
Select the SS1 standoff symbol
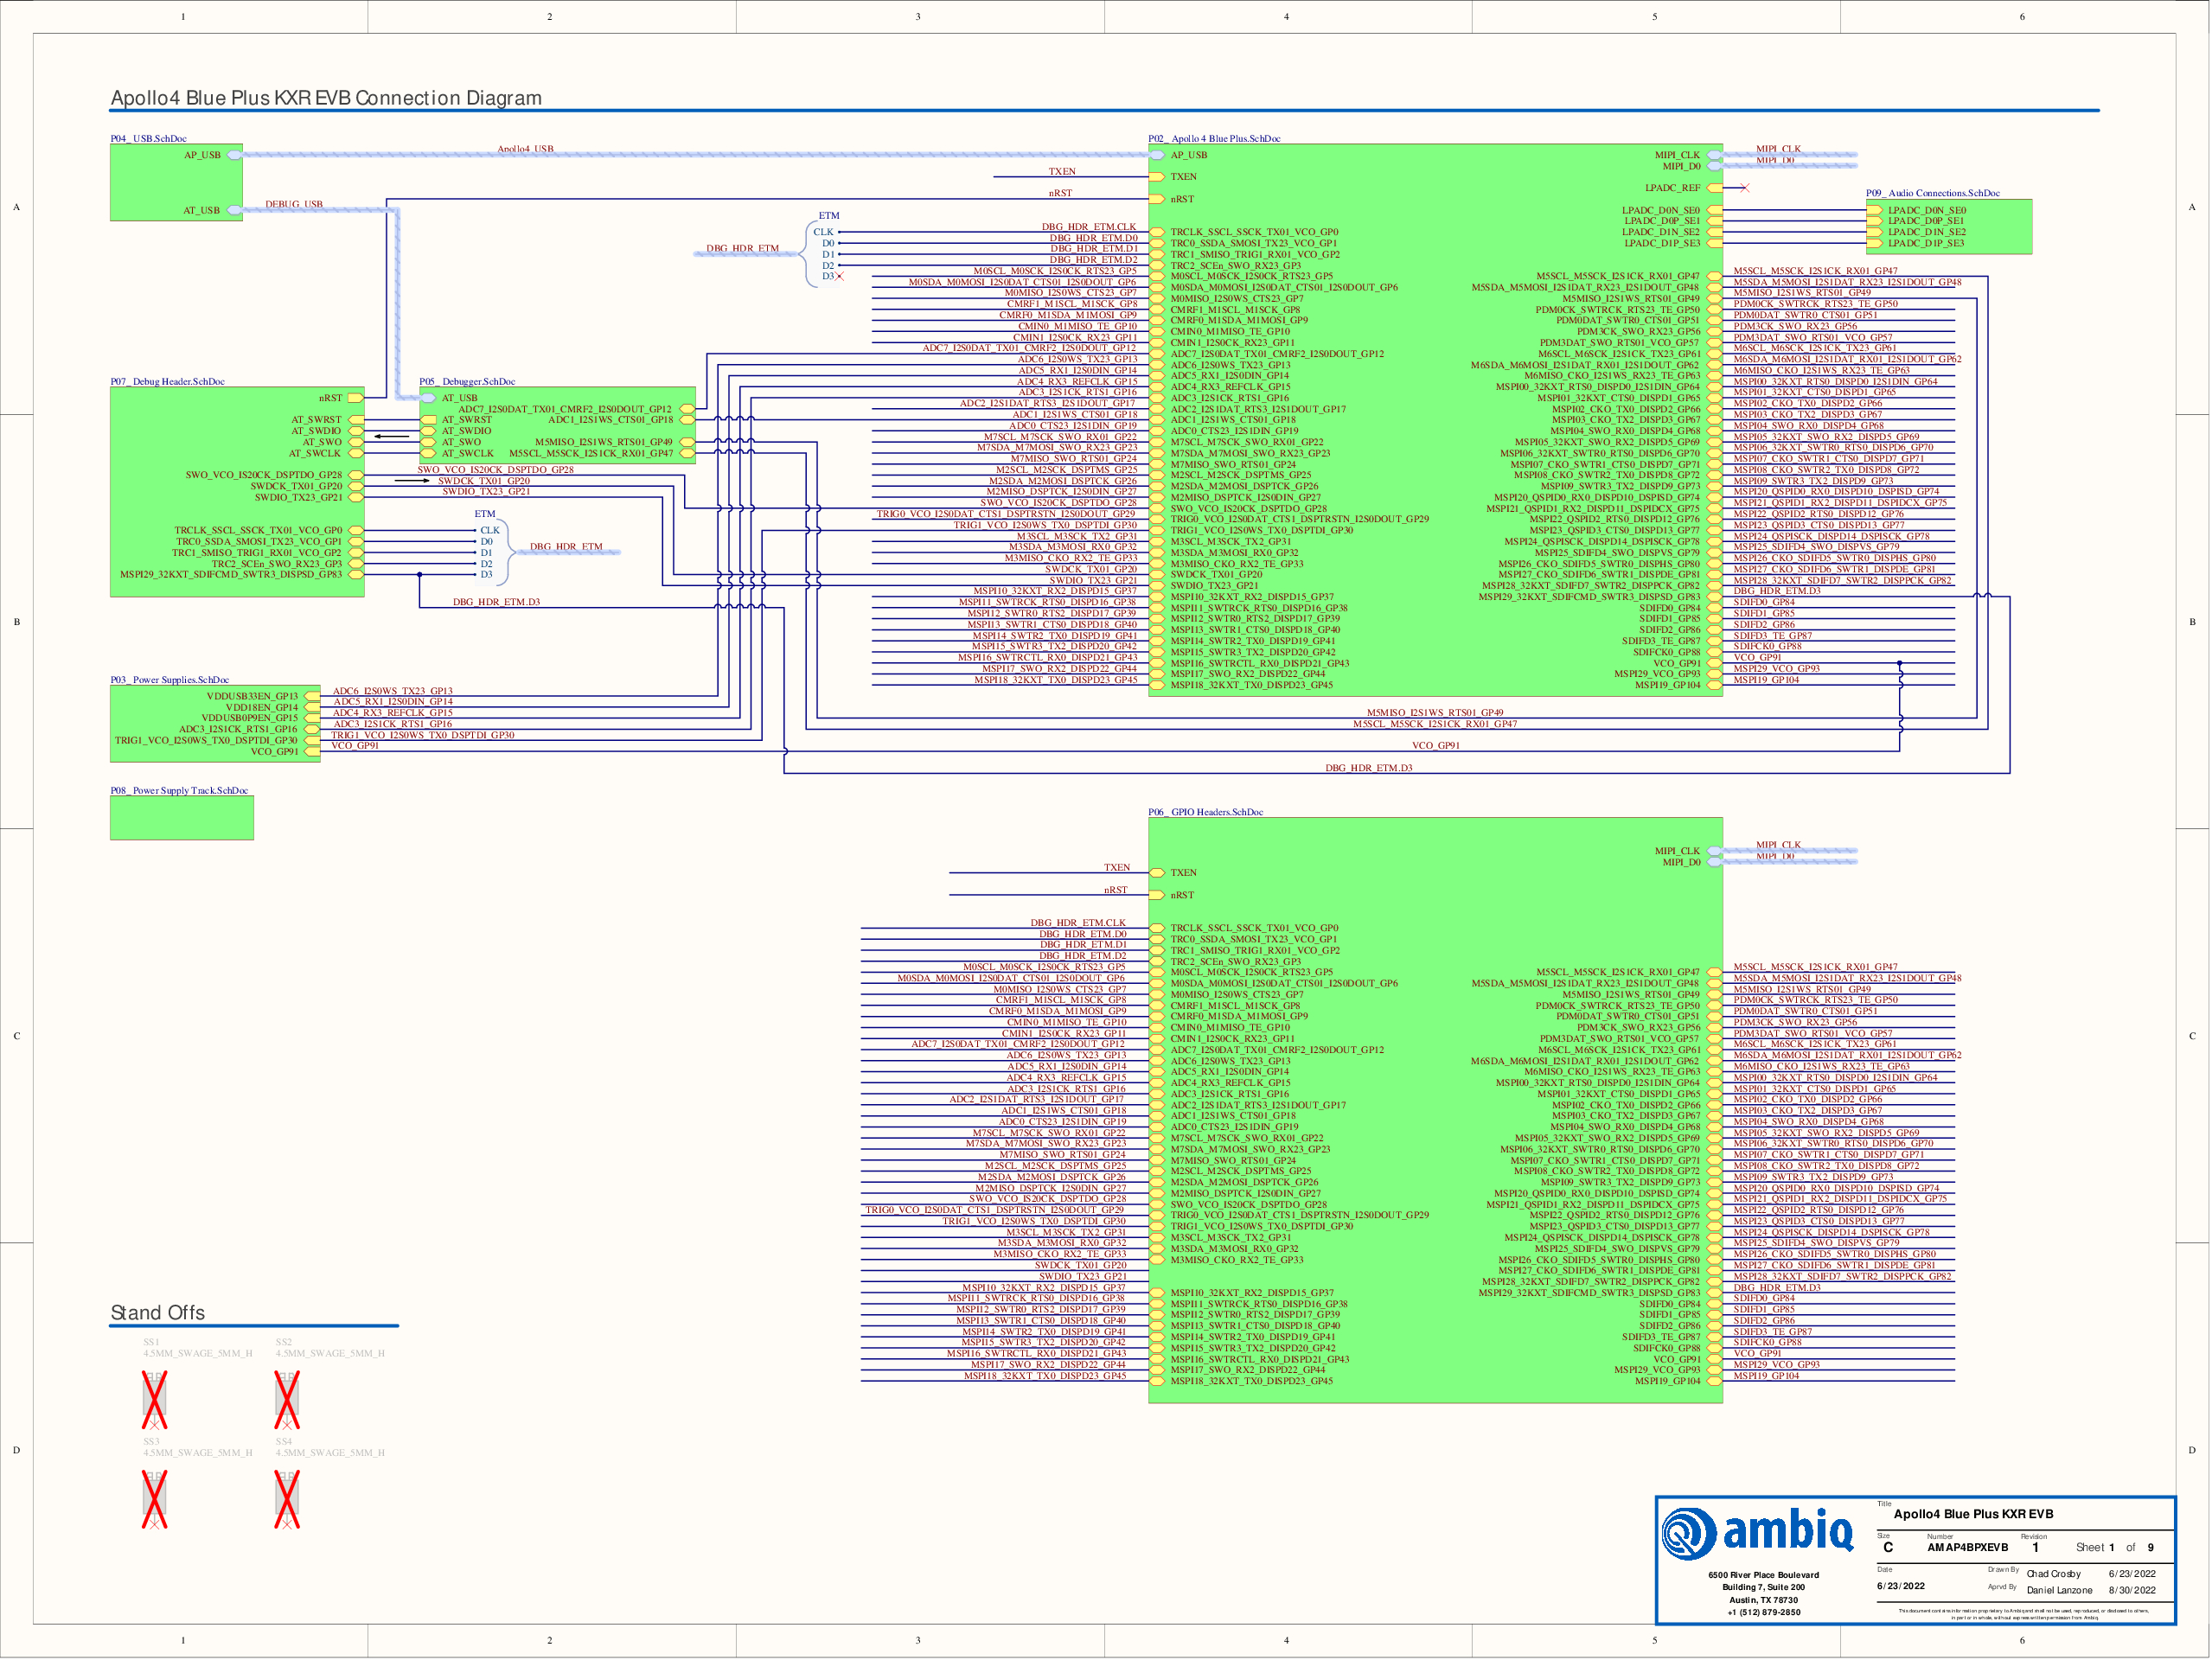click(x=154, y=1400)
